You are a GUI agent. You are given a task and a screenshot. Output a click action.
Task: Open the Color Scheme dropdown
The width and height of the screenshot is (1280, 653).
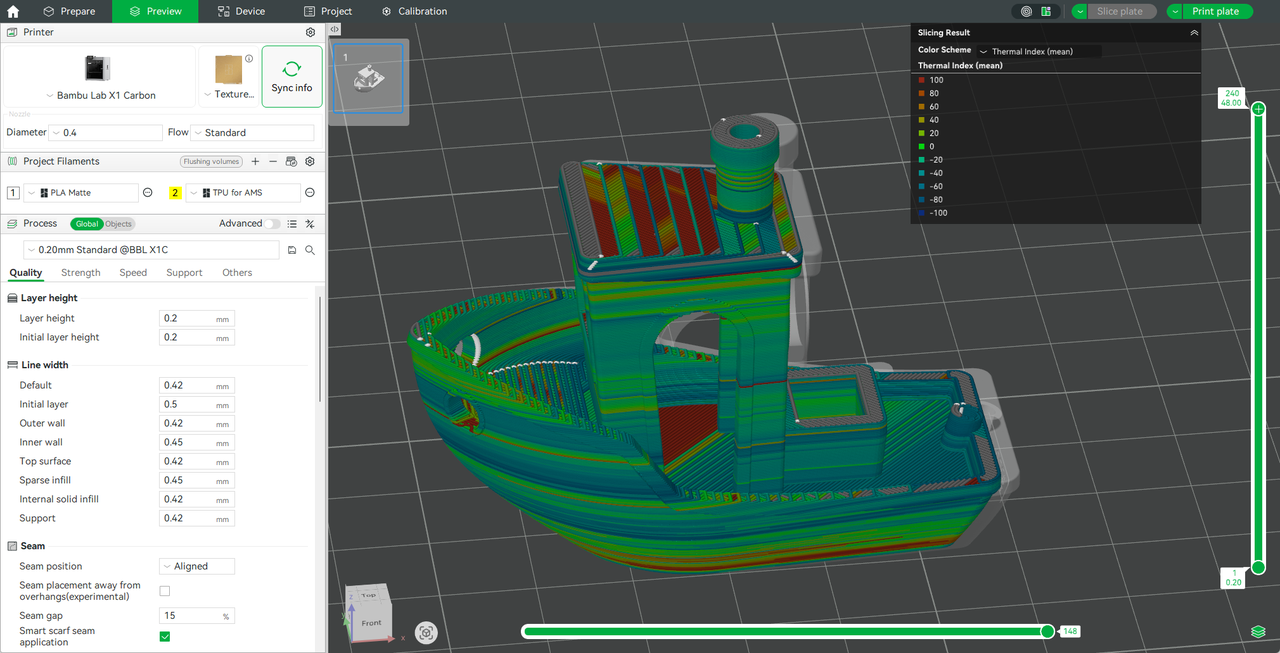click(1038, 51)
